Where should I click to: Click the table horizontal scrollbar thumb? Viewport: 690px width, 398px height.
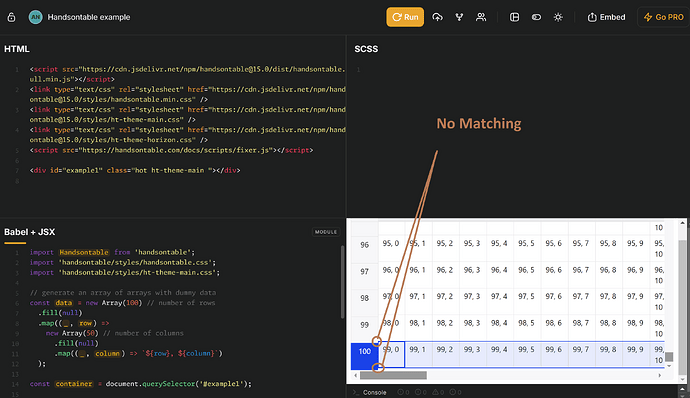point(393,375)
